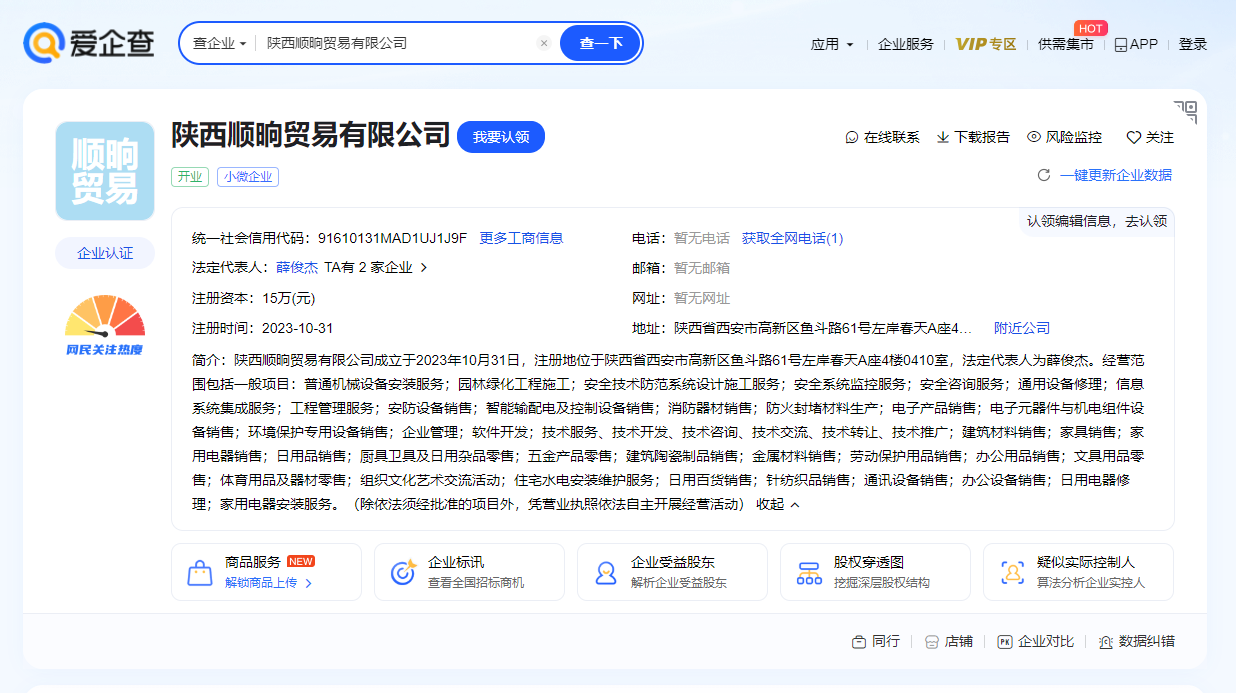Open 企业服务 in top navigation
Image resolution: width=1236 pixels, height=693 pixels.
(x=906, y=44)
